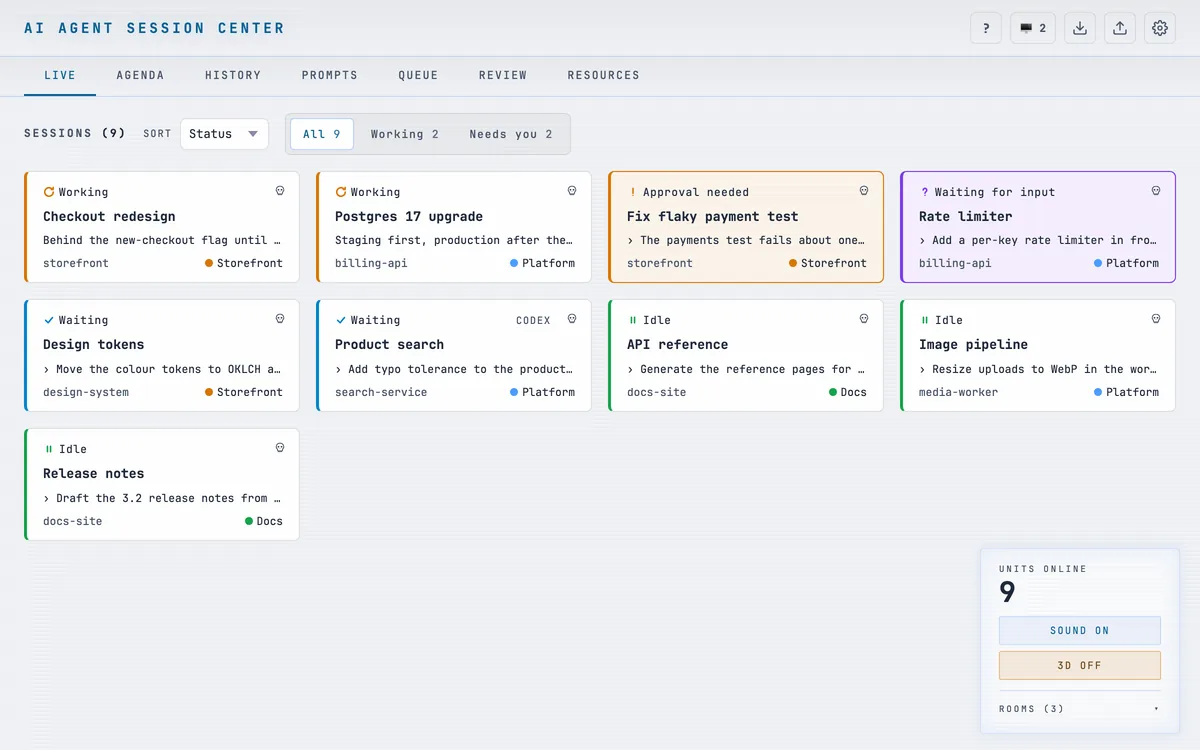Click the pause Idle icon on API reference

coord(633,320)
